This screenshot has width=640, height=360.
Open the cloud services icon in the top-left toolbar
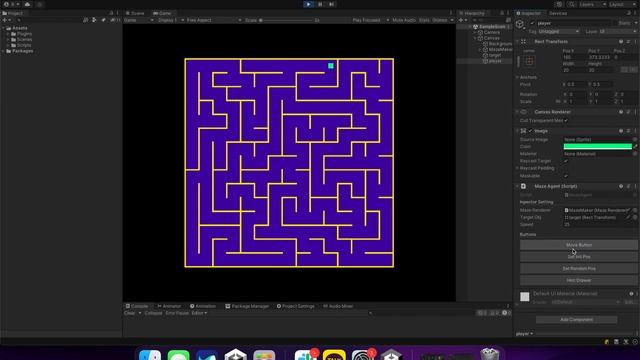point(27,4)
